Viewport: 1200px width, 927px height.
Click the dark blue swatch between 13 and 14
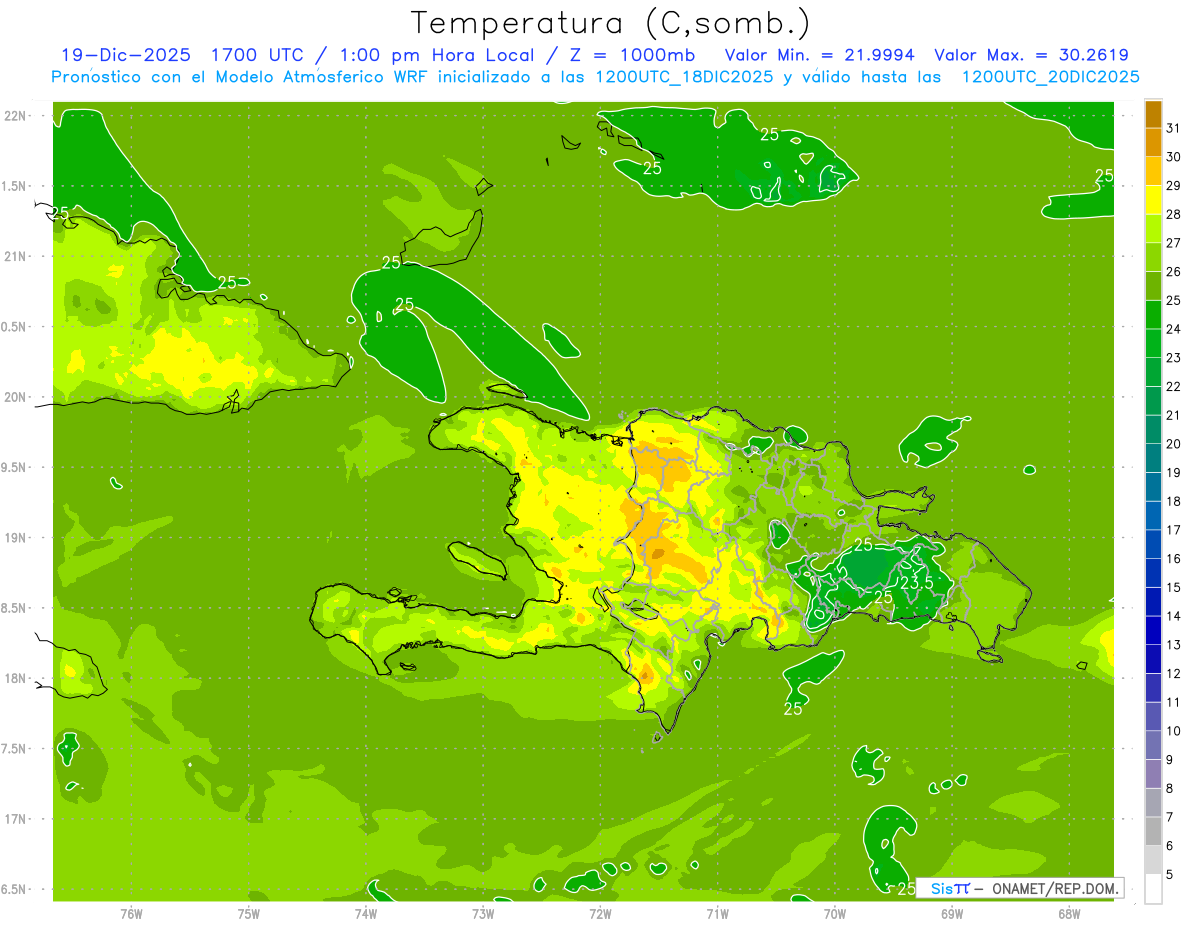[1153, 631]
